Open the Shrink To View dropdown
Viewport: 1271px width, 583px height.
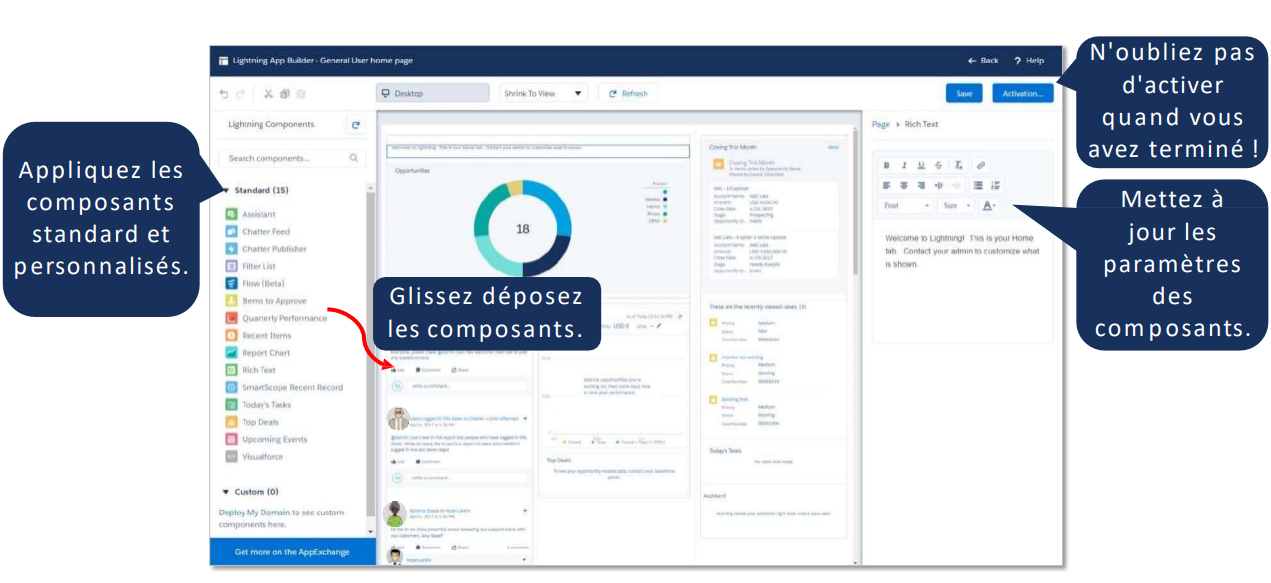coord(543,93)
